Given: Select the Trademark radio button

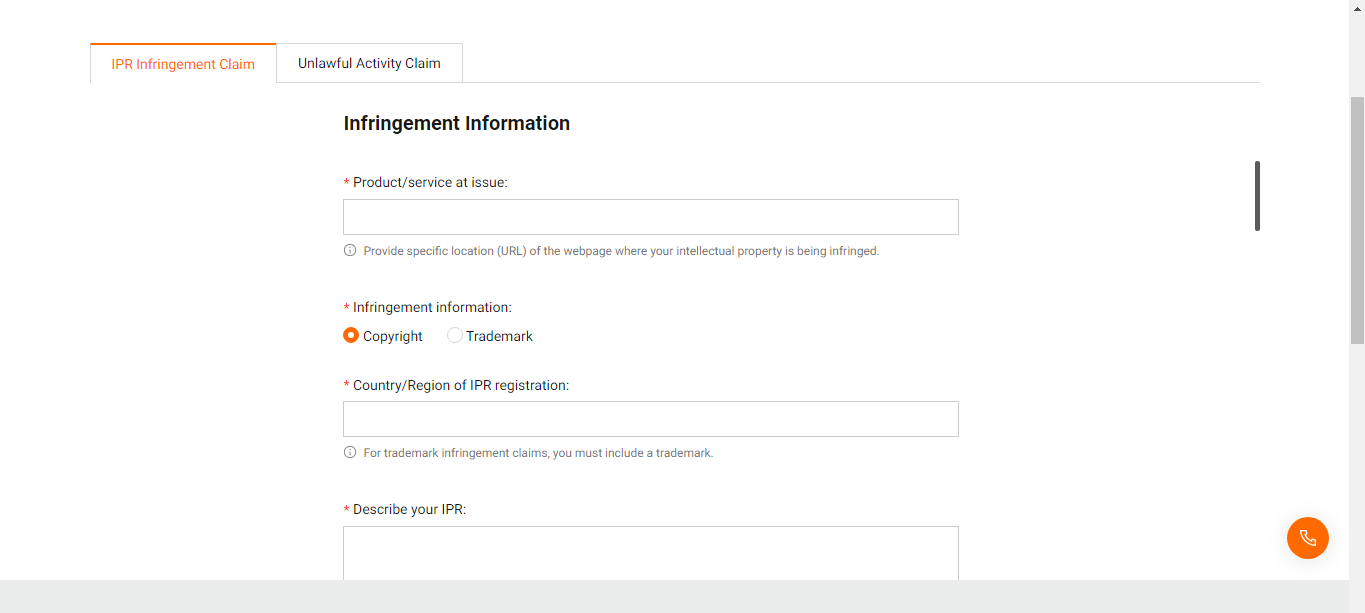Looking at the screenshot, I should pos(455,336).
